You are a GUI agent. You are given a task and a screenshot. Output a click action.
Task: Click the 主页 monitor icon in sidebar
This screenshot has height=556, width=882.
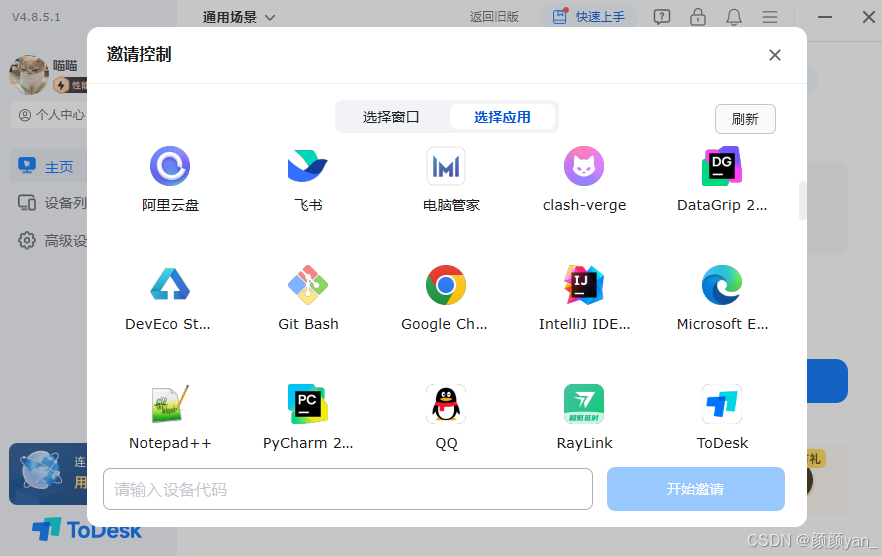click(26, 165)
